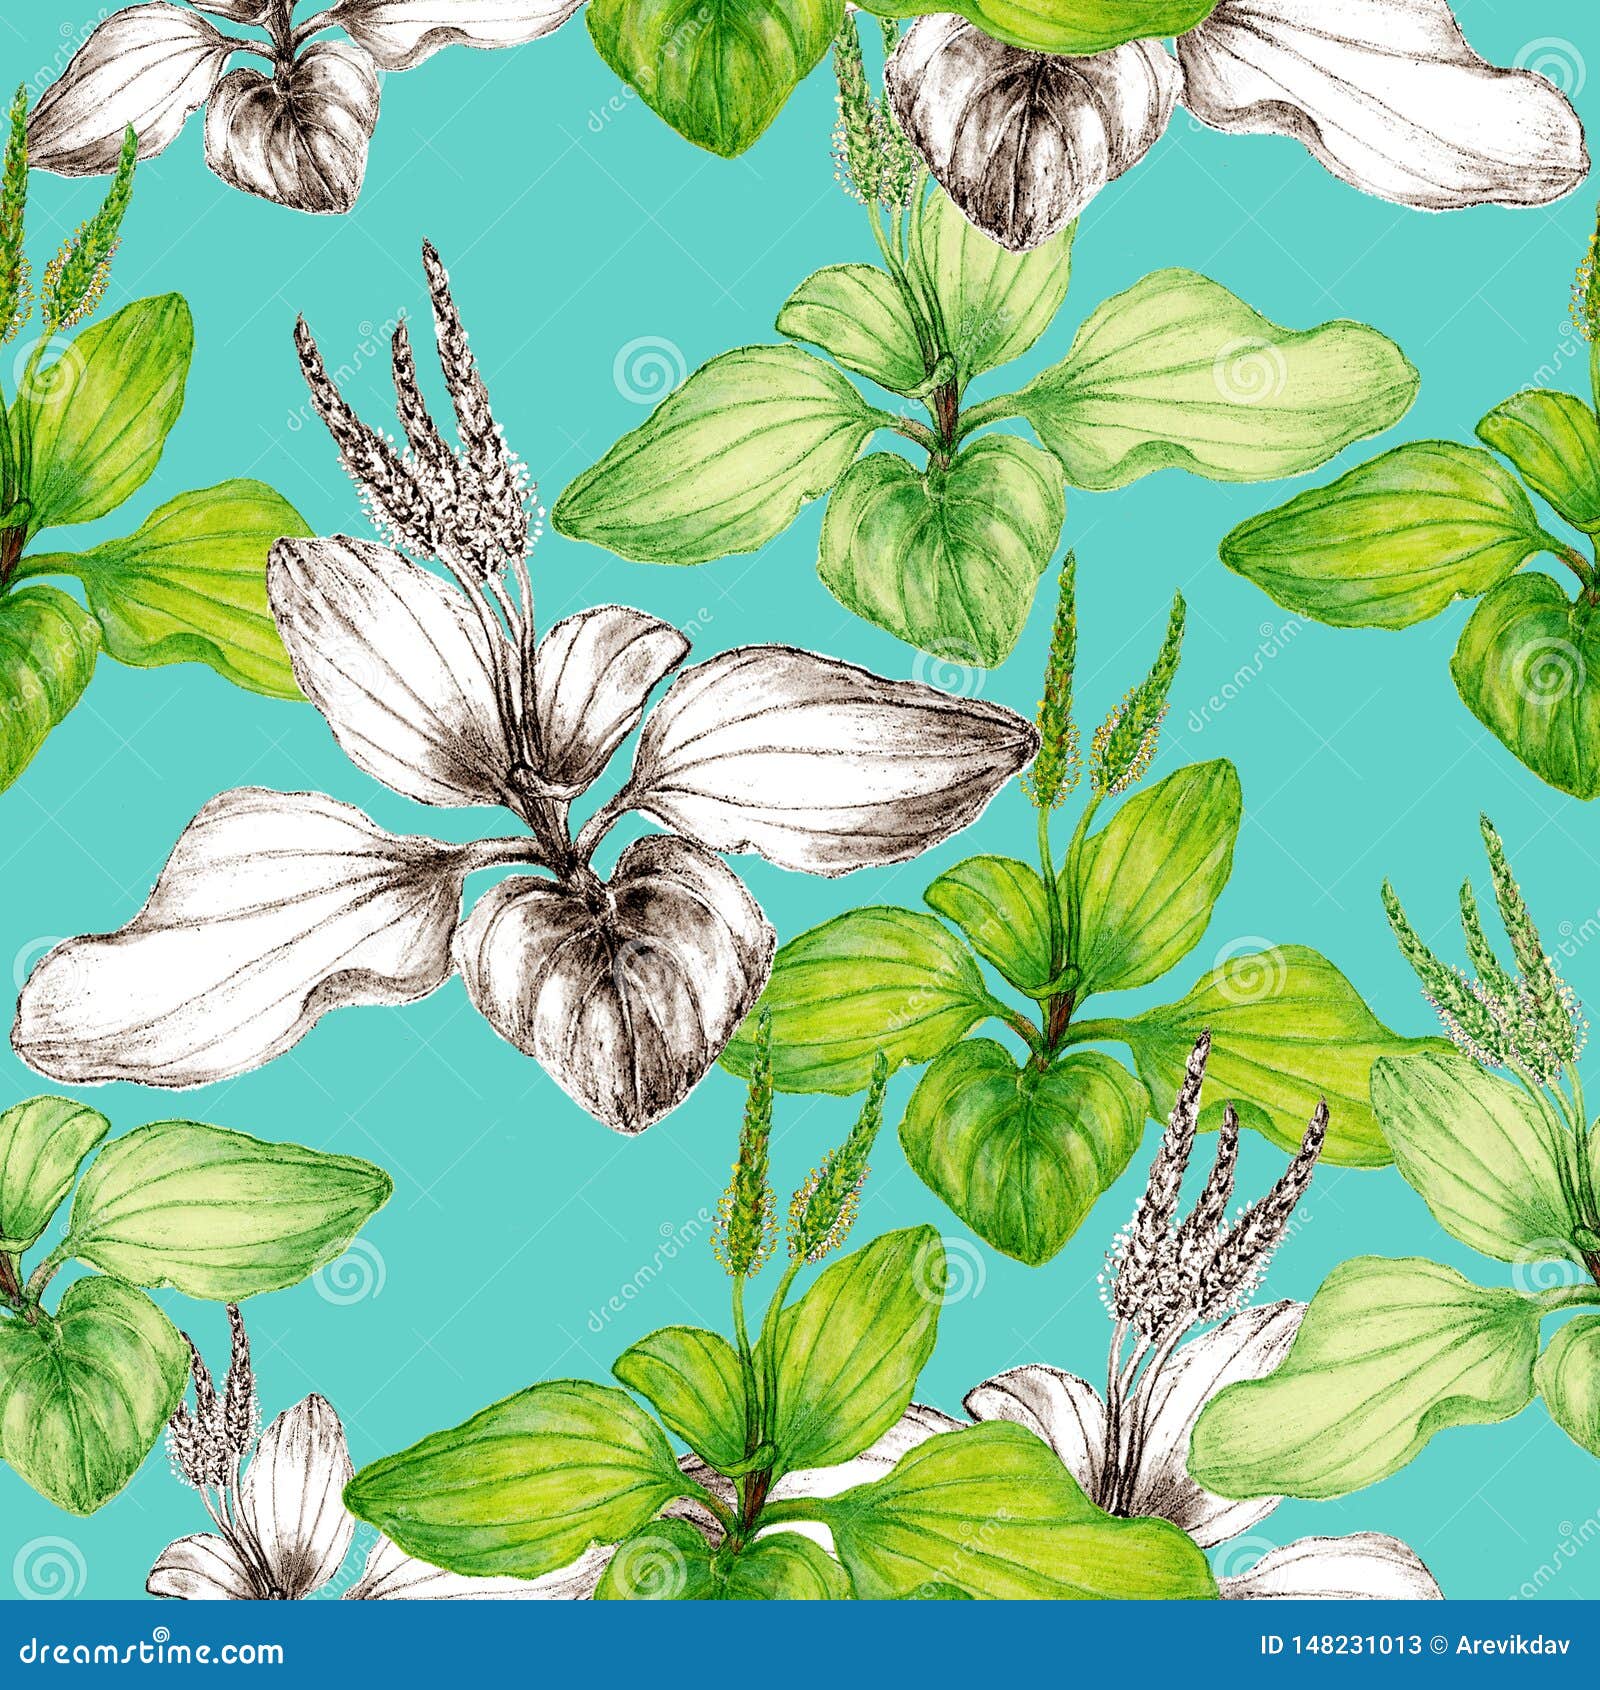The image size is (1600, 1690).
Task: Click the Arevikdav author credit link
Action: 1510,1643
